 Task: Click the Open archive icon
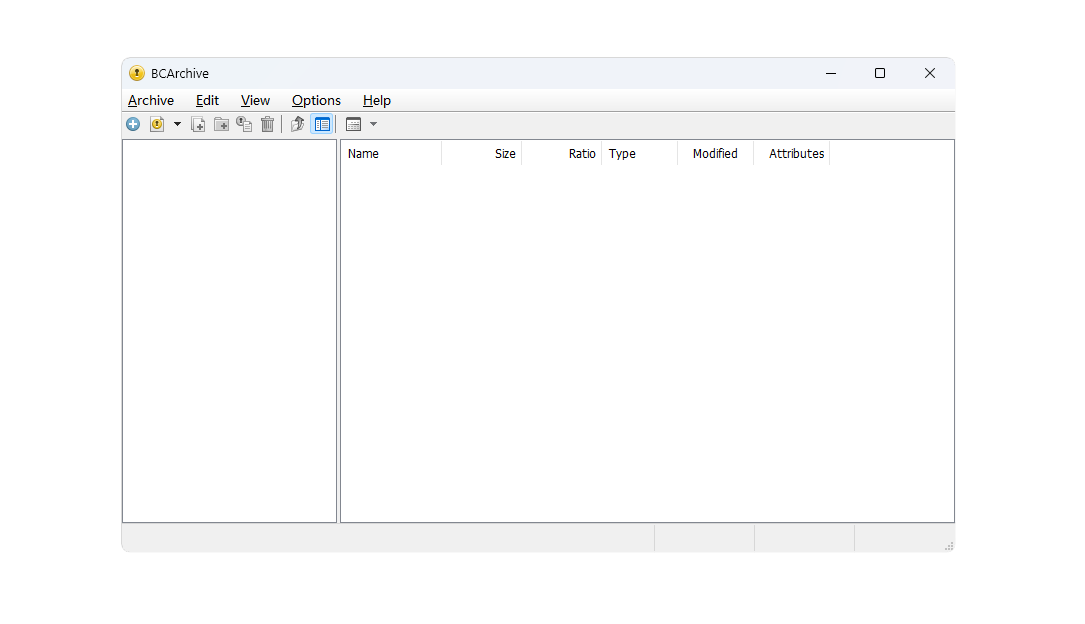click(157, 124)
